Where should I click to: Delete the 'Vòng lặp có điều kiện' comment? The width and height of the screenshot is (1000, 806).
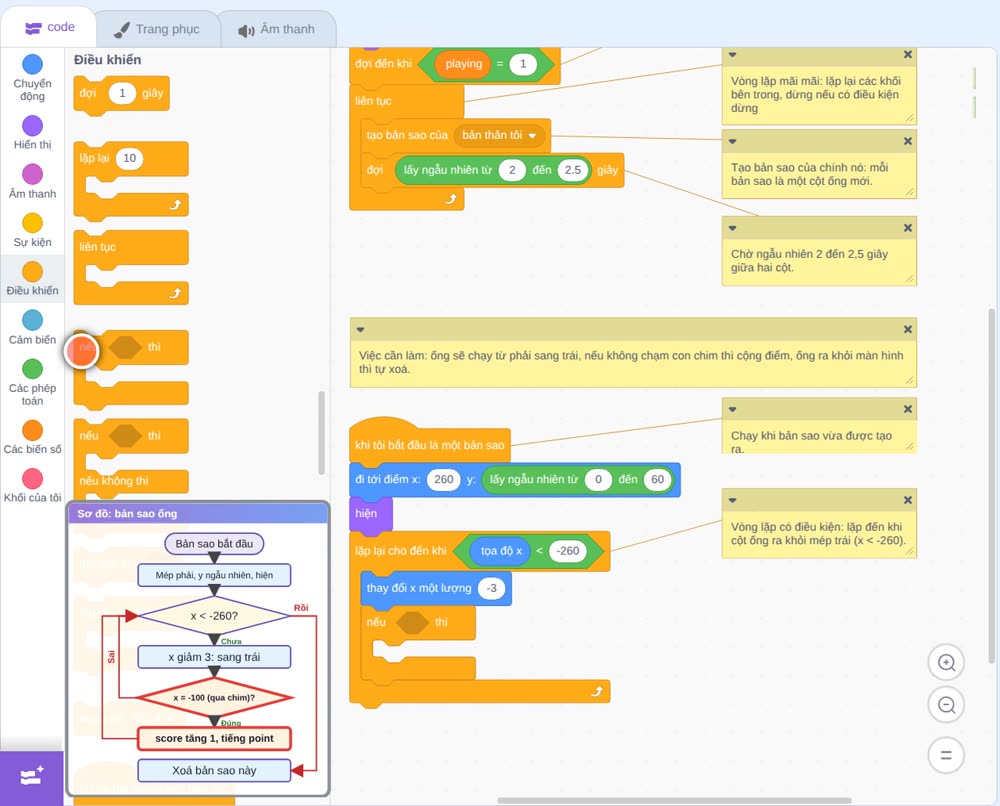908,500
